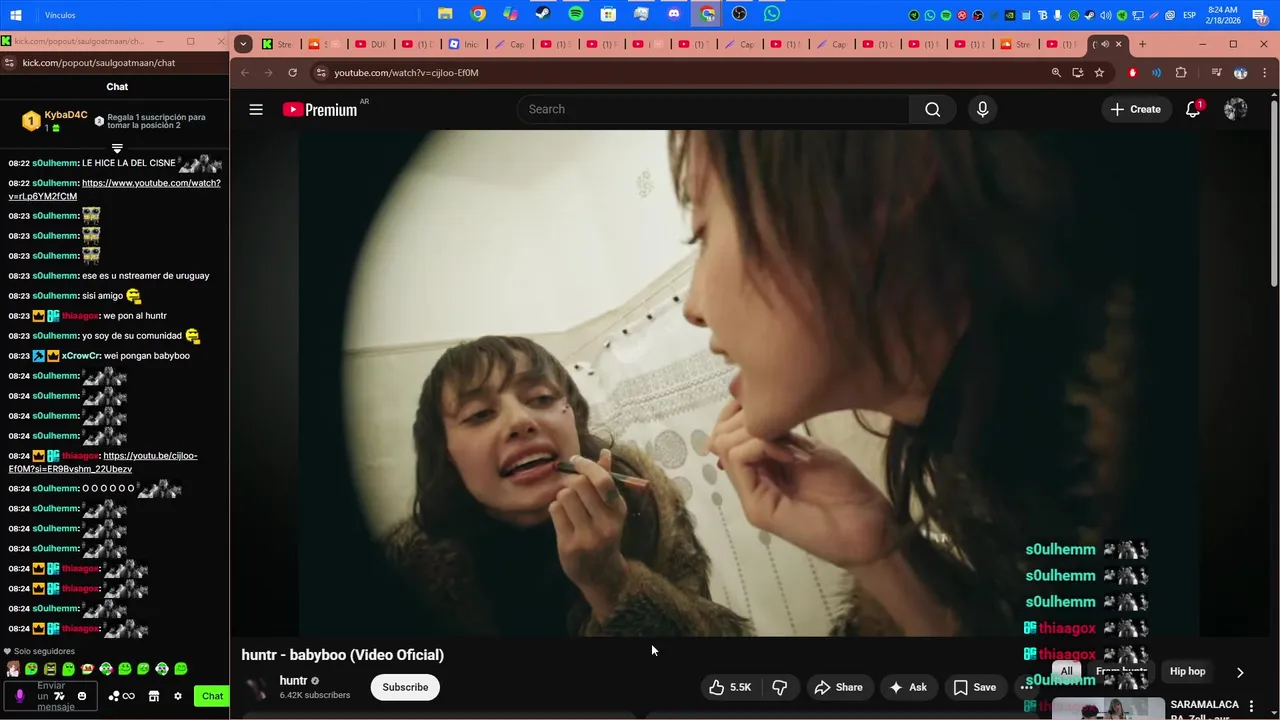The image size is (1280, 720).
Task: Expand chat leaderboard chevron below KybaD4C
Action: click(117, 148)
